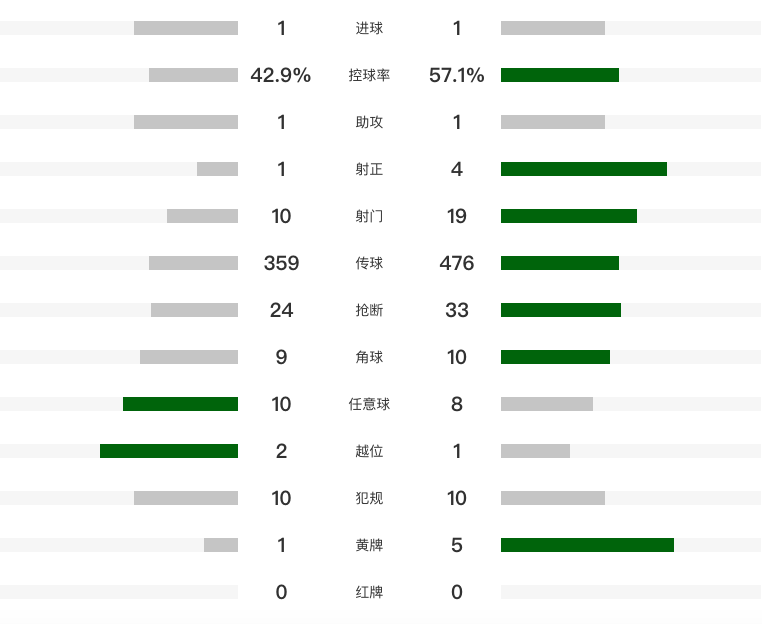The image size is (762, 624).
Task: Click the green bar for 5 yellow cards
Action: [x=587, y=545]
